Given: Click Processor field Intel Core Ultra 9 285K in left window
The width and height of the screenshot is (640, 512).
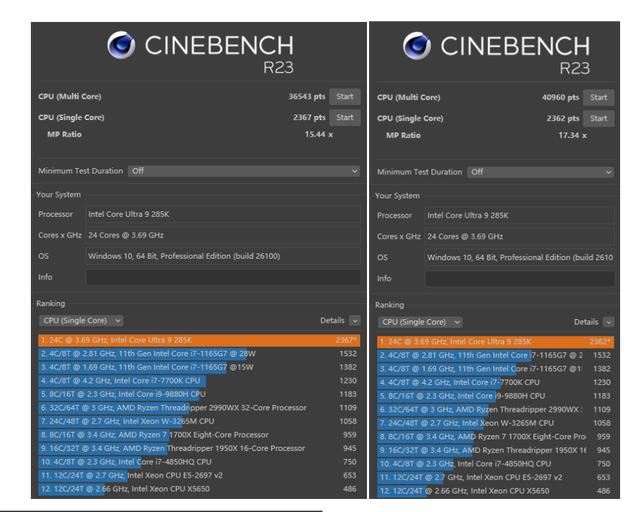Looking at the screenshot, I should click(223, 214).
